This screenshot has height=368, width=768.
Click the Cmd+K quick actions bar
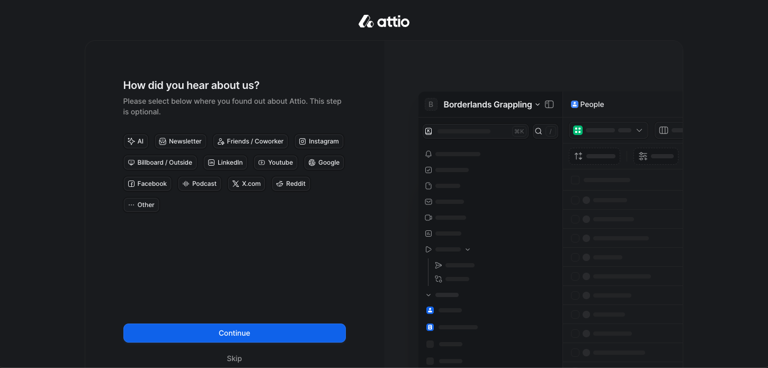point(475,131)
